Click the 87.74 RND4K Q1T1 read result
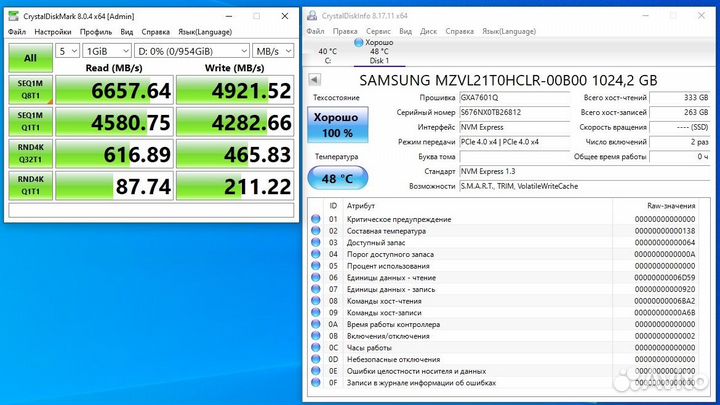Image resolution: width=720 pixels, height=405 pixels. pyautogui.click(x=114, y=186)
